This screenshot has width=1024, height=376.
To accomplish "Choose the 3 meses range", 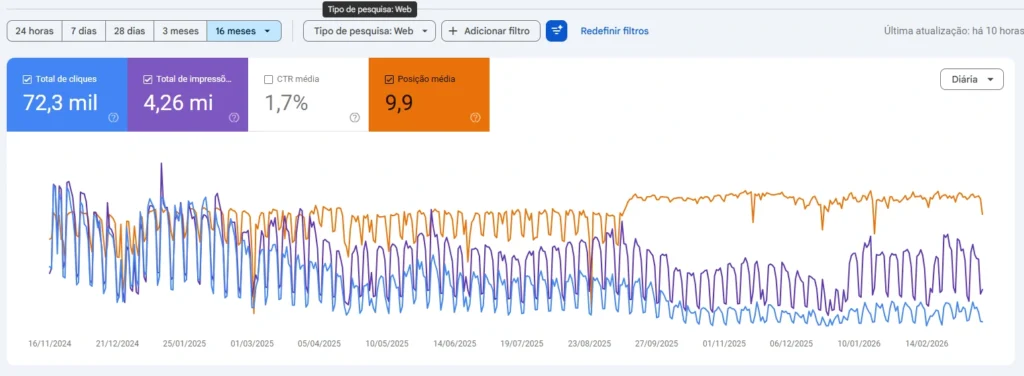I will (180, 31).
